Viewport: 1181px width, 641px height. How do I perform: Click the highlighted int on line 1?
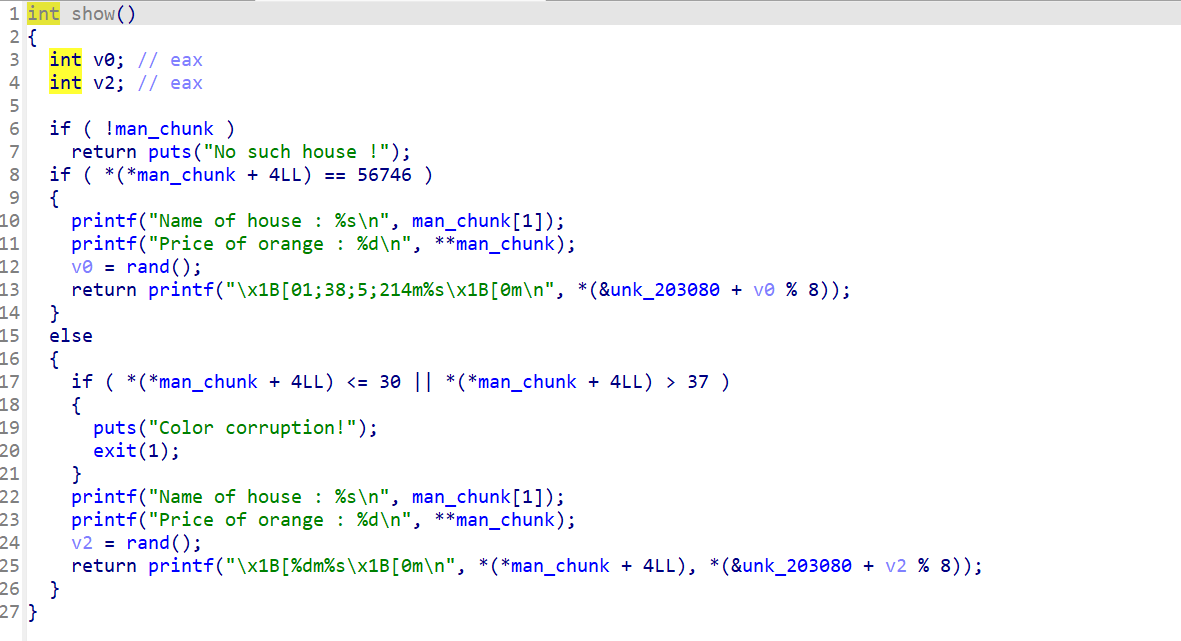[x=43, y=14]
